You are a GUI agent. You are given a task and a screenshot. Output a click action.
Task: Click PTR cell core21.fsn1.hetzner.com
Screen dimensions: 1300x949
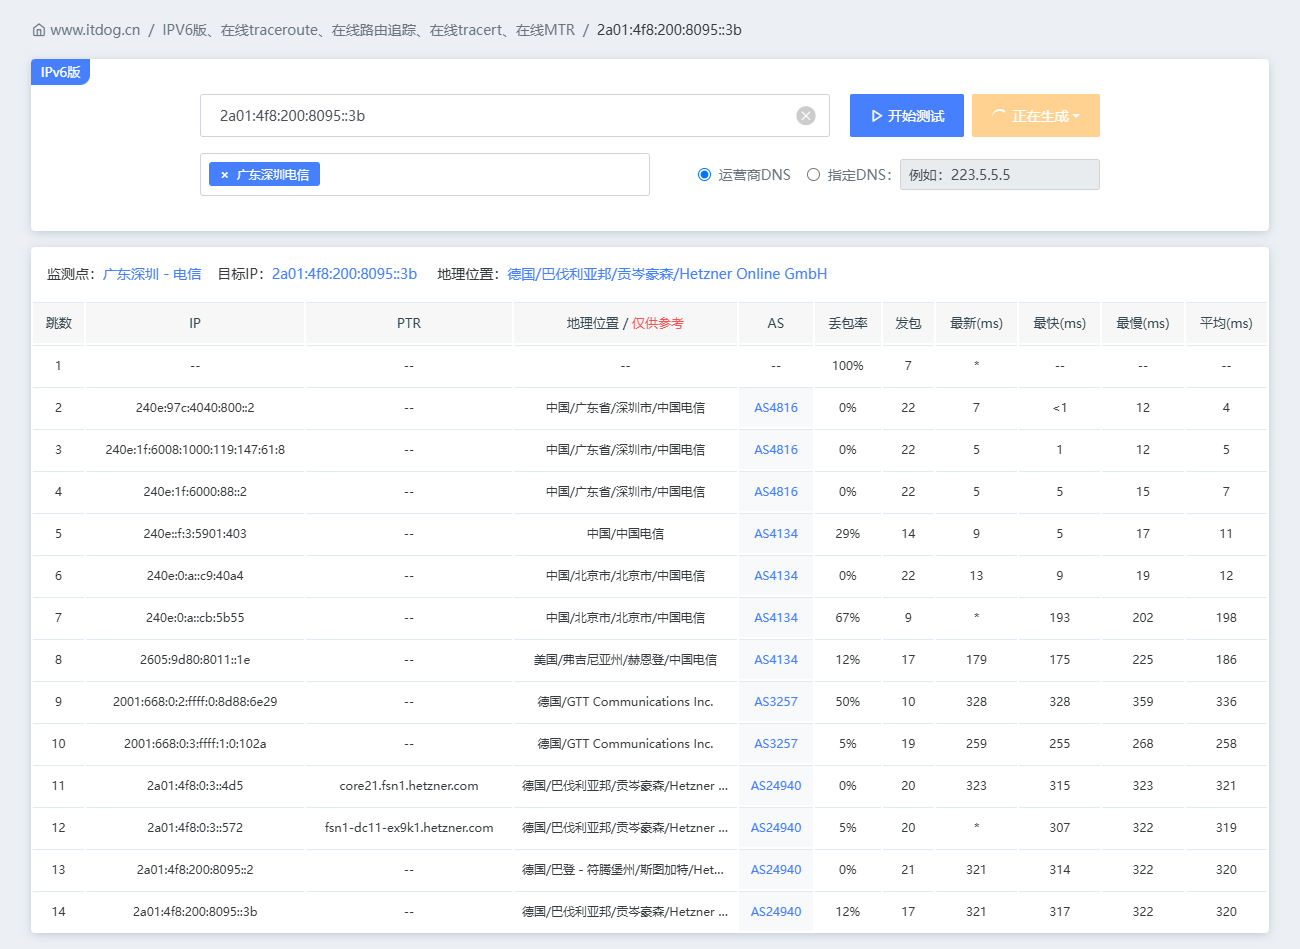point(409,786)
